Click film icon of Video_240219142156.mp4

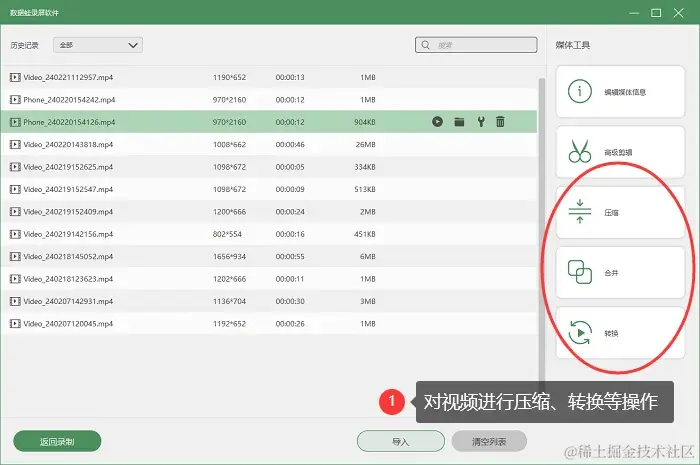pyautogui.click(x=15, y=234)
